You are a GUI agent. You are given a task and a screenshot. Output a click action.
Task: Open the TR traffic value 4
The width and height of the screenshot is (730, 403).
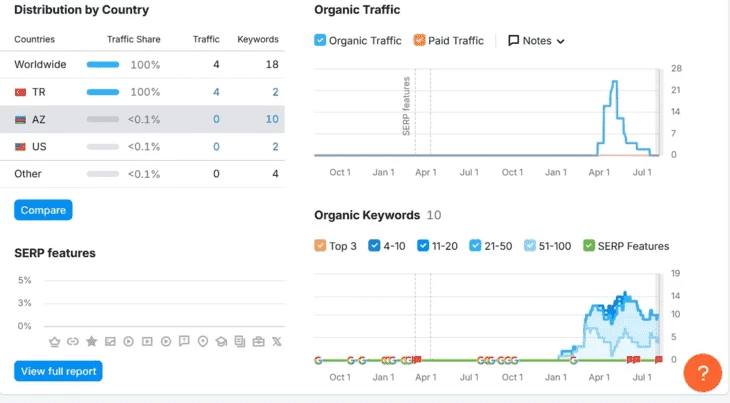pos(216,92)
